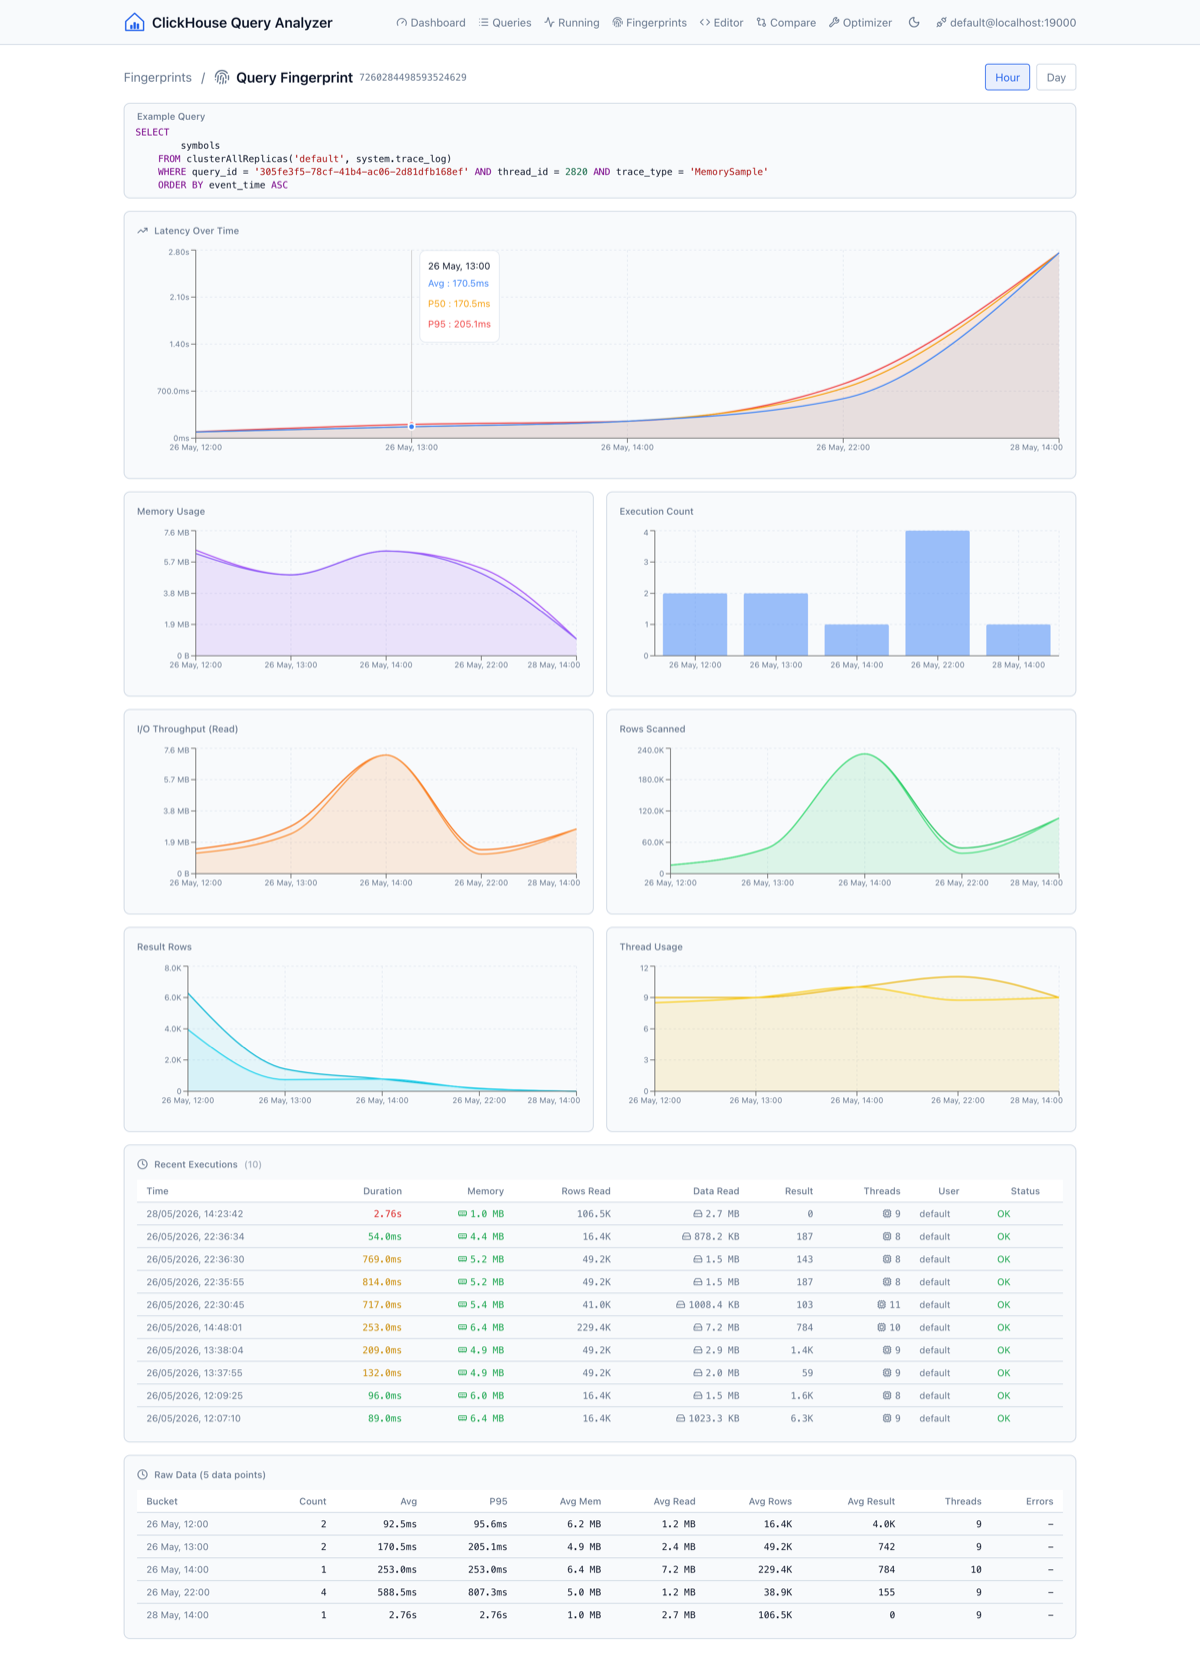1200x1658 pixels.
Task: Click disk icon beside 2.7 MB data read
Action: [698, 1214]
